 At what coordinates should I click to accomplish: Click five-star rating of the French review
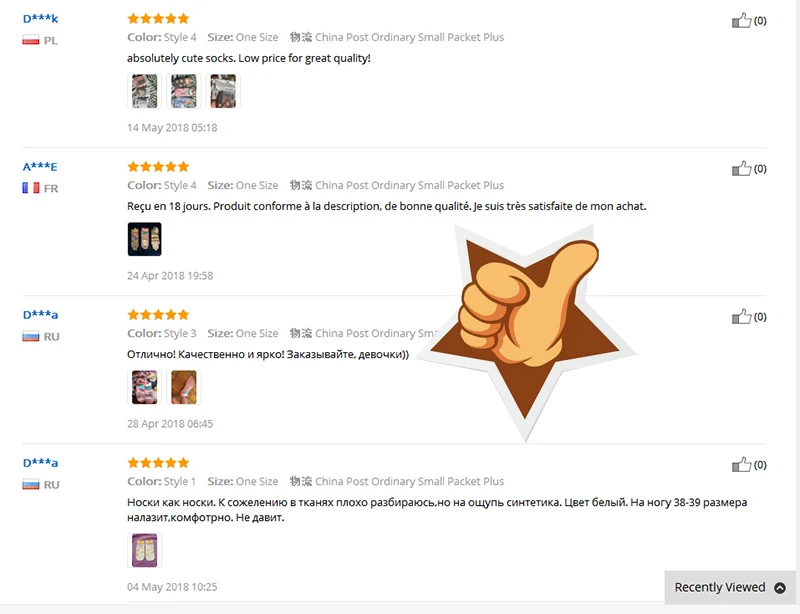point(158,166)
